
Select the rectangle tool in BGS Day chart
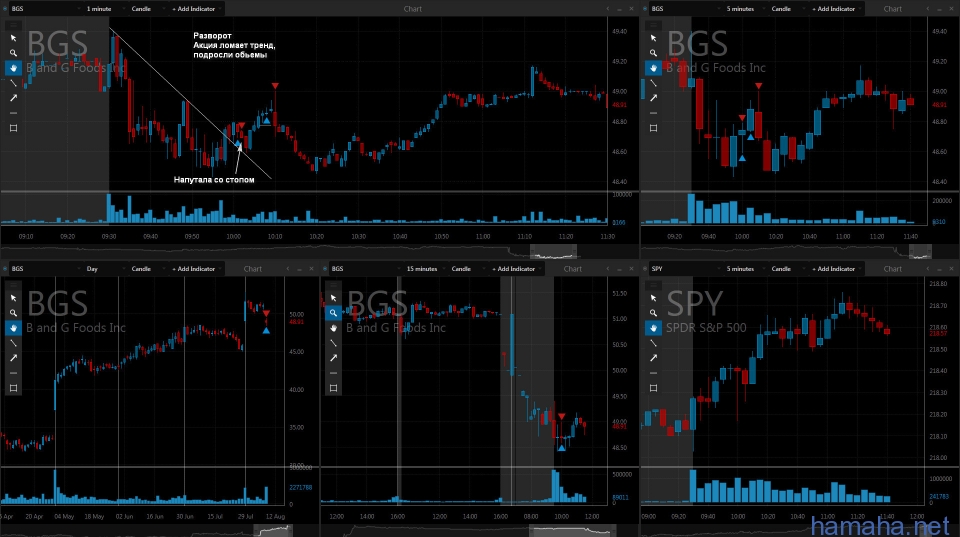coord(13,388)
